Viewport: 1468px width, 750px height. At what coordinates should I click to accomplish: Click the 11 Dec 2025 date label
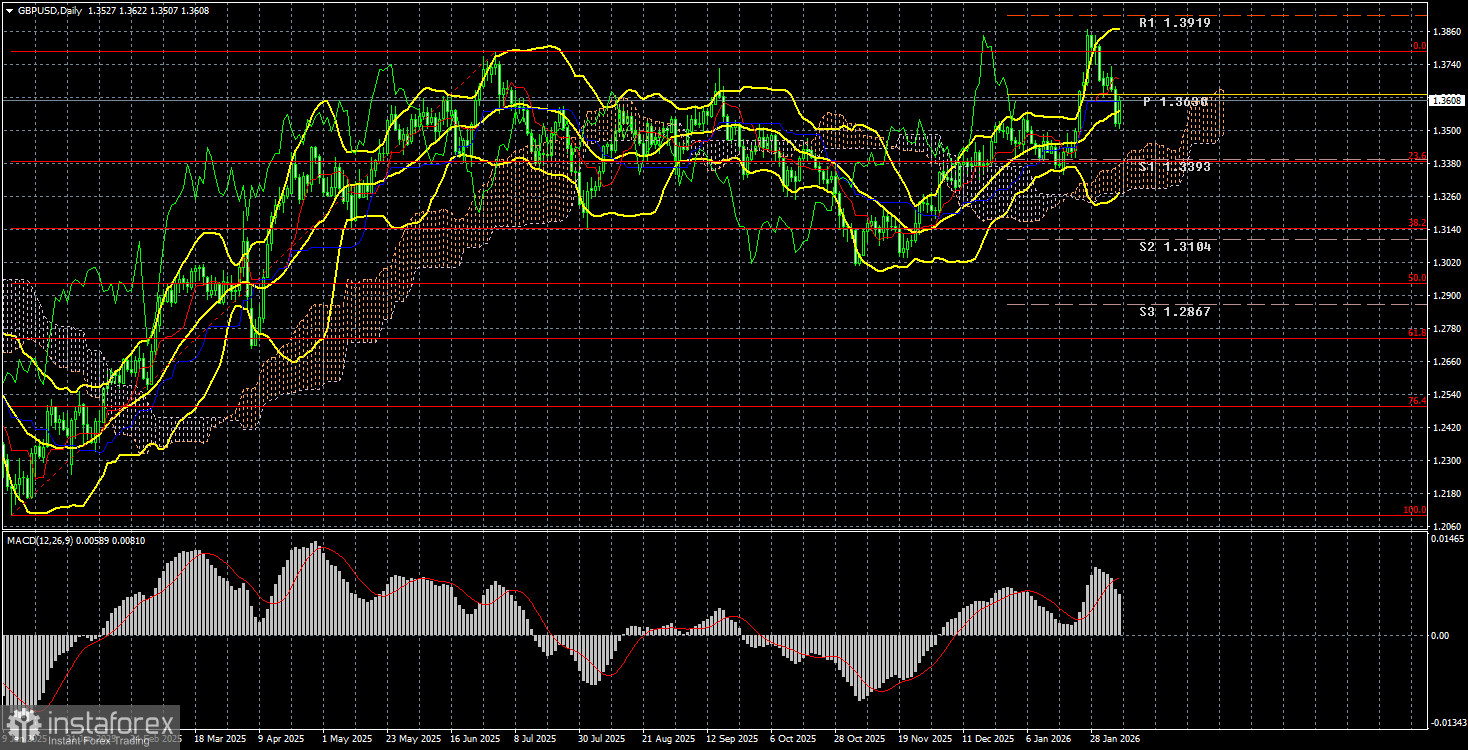[x=987, y=739]
